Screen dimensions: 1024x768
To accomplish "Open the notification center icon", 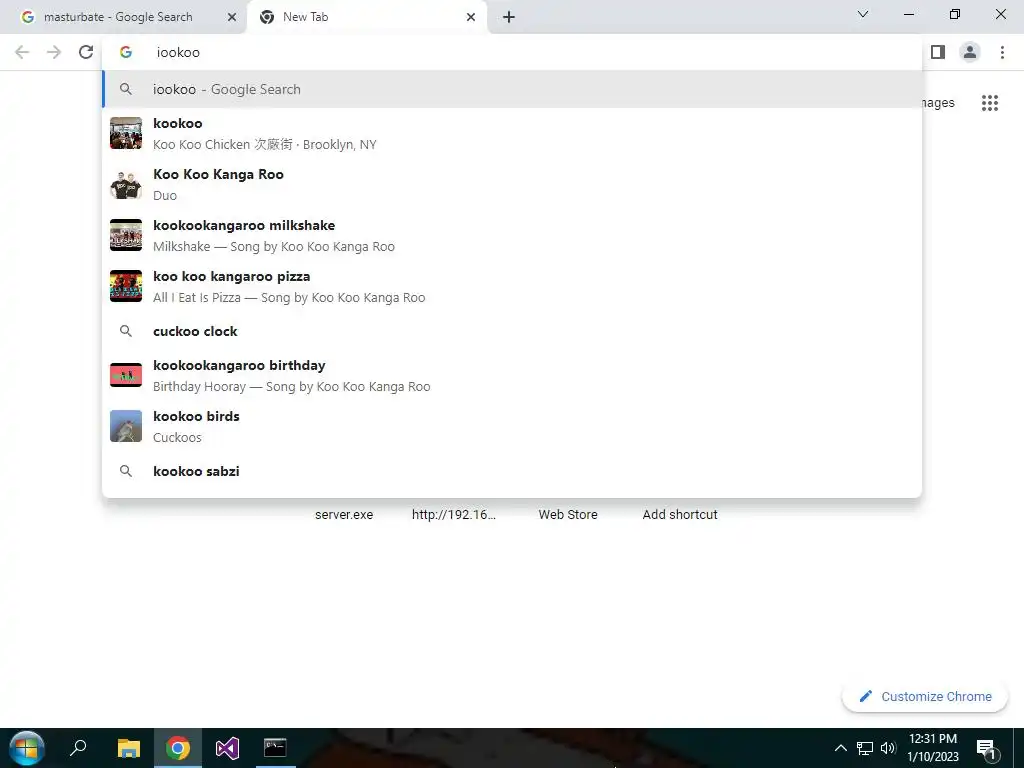I will point(987,749).
